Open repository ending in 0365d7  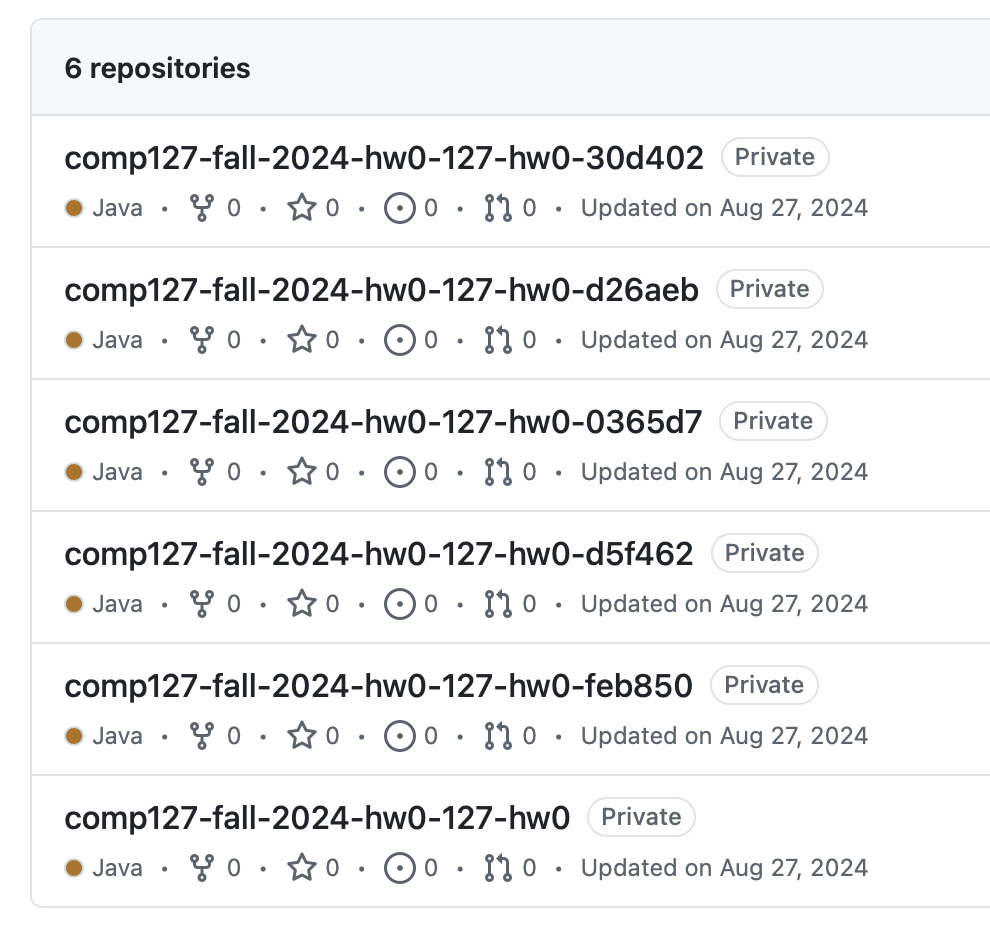pos(383,422)
